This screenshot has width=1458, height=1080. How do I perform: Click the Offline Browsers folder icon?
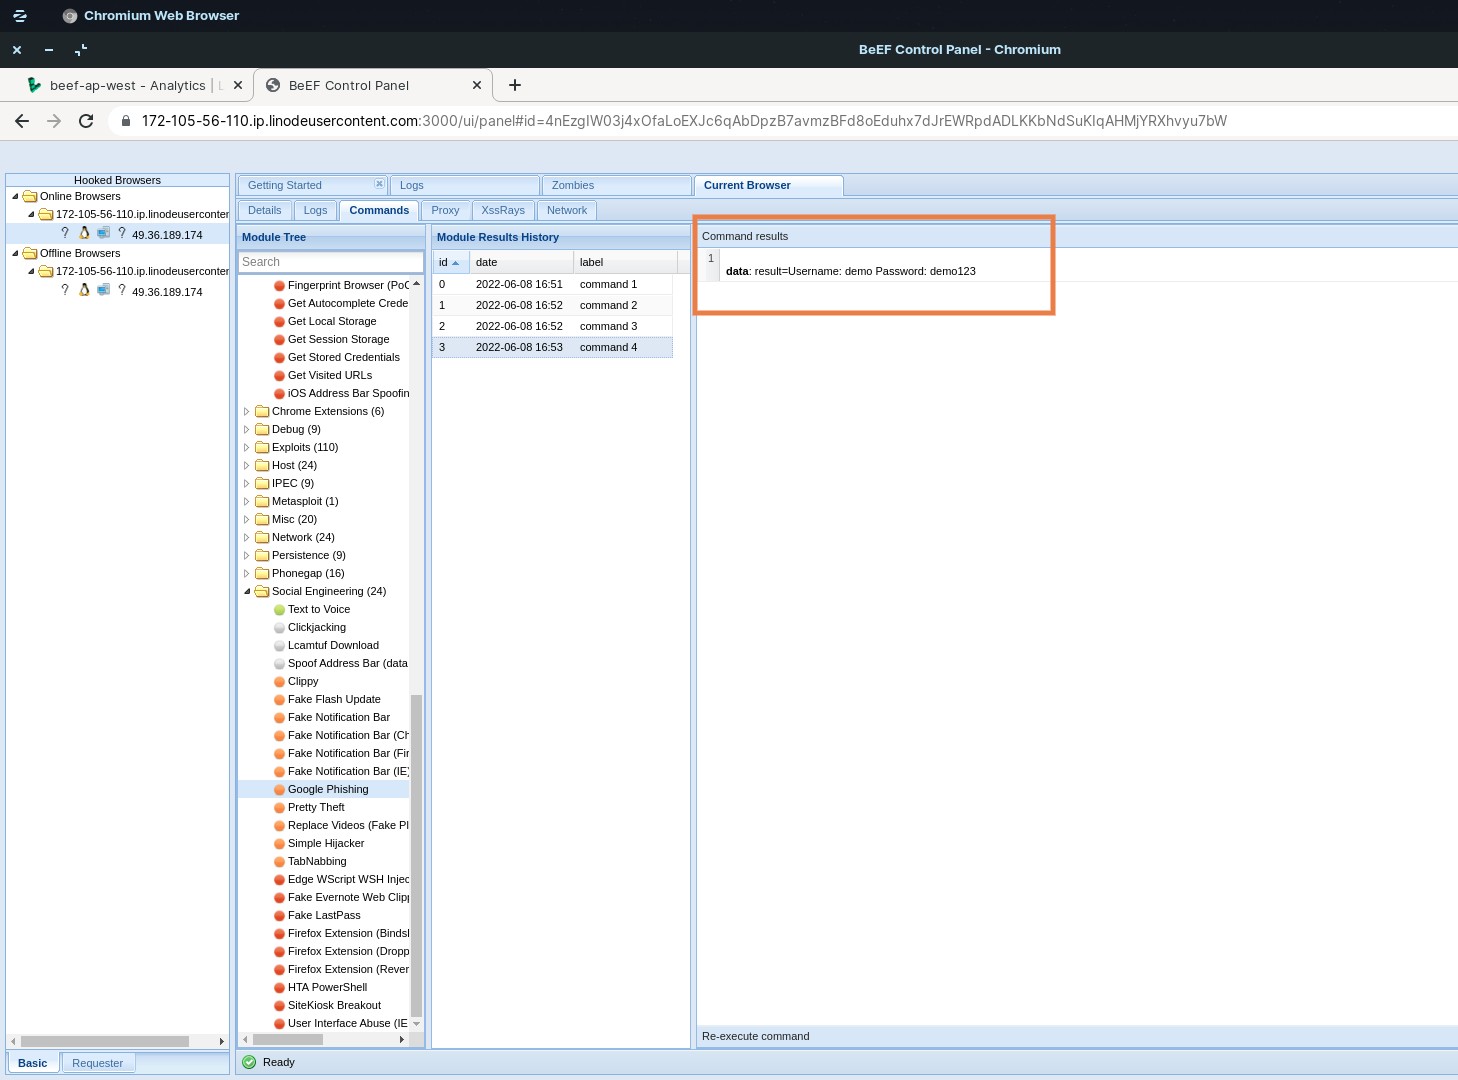pyautogui.click(x=30, y=253)
